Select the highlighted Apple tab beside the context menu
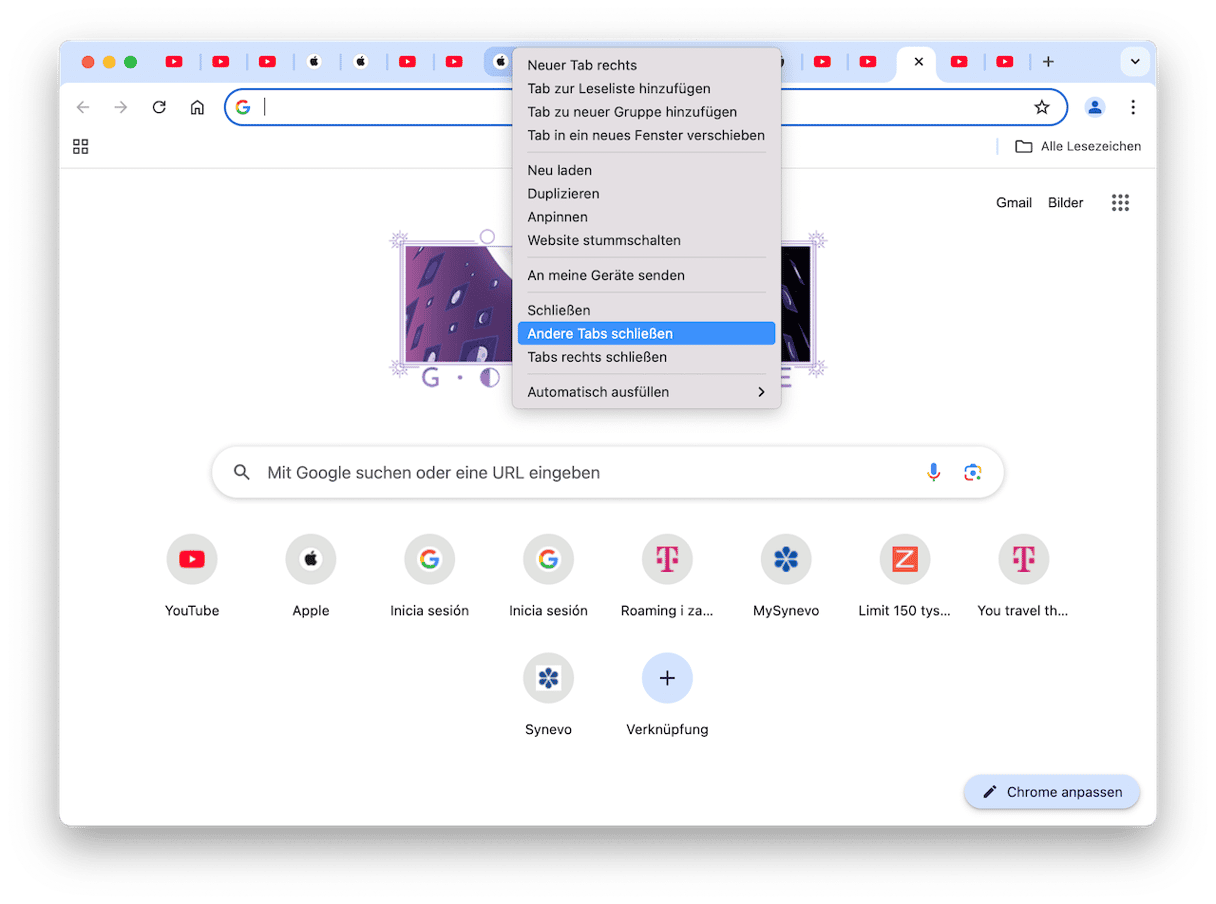Image resolution: width=1216 pixels, height=904 pixels. [500, 62]
